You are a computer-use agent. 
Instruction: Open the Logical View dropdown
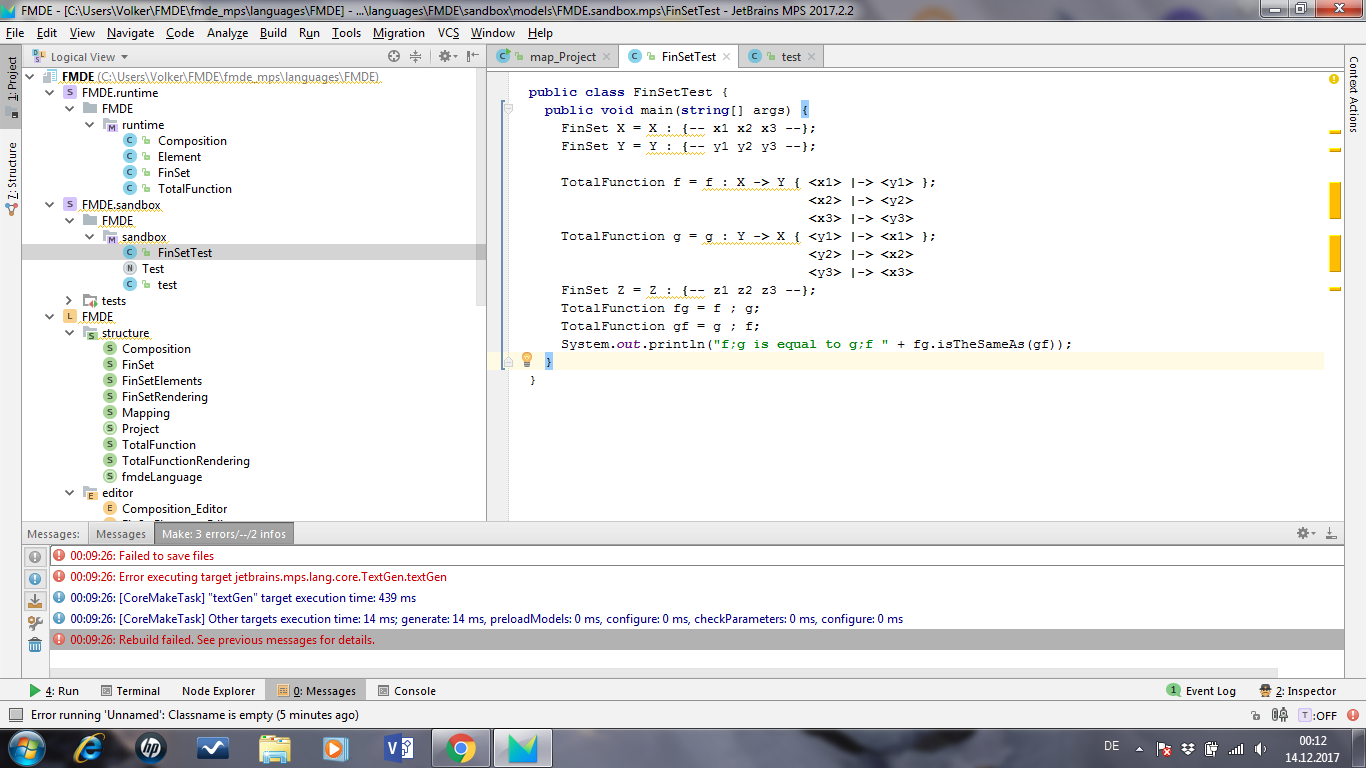89,57
